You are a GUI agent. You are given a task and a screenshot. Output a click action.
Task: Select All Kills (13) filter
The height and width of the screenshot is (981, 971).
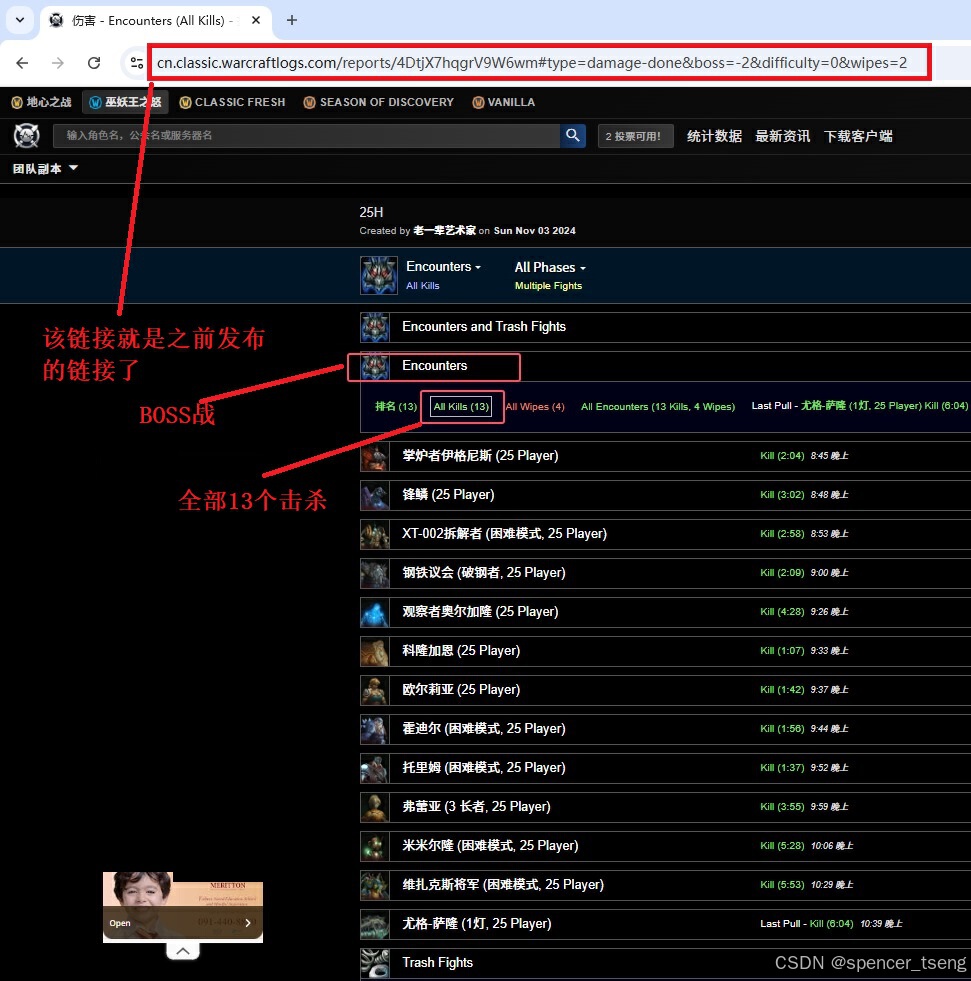coord(461,407)
